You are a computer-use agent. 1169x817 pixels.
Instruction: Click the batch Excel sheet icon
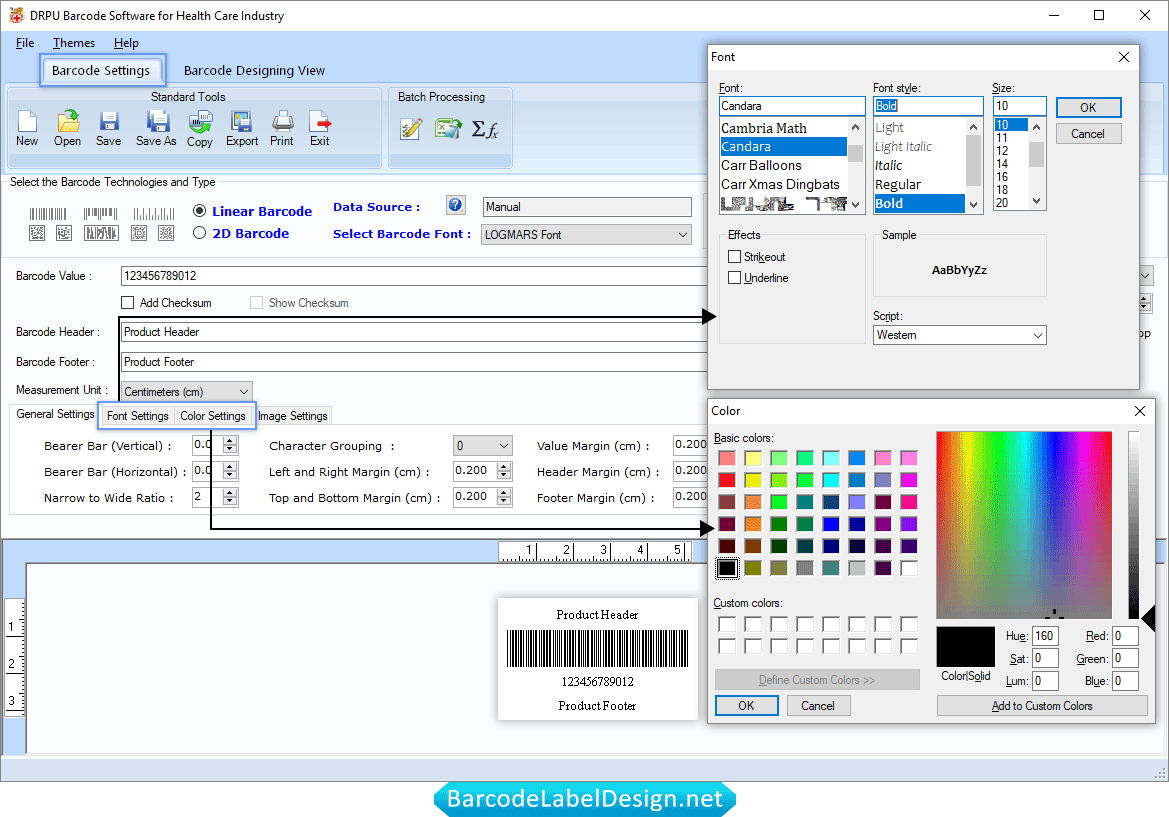point(448,129)
